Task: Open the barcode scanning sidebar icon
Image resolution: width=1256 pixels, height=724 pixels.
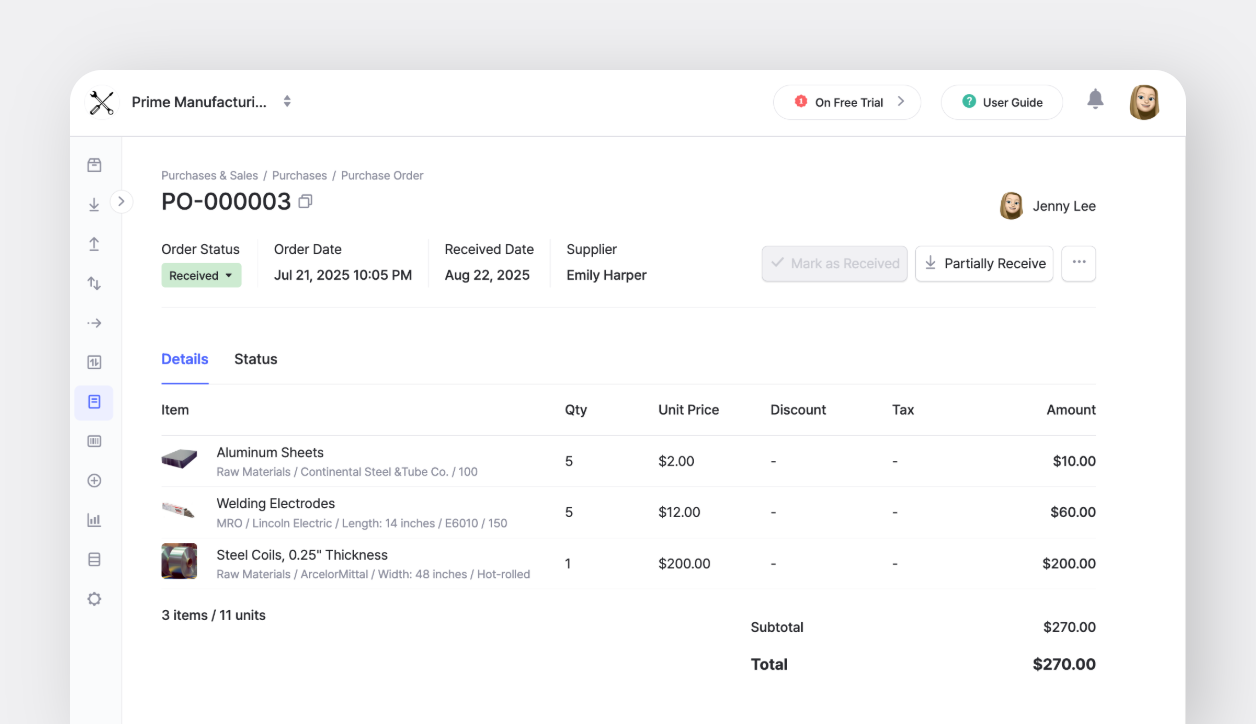Action: click(x=94, y=440)
